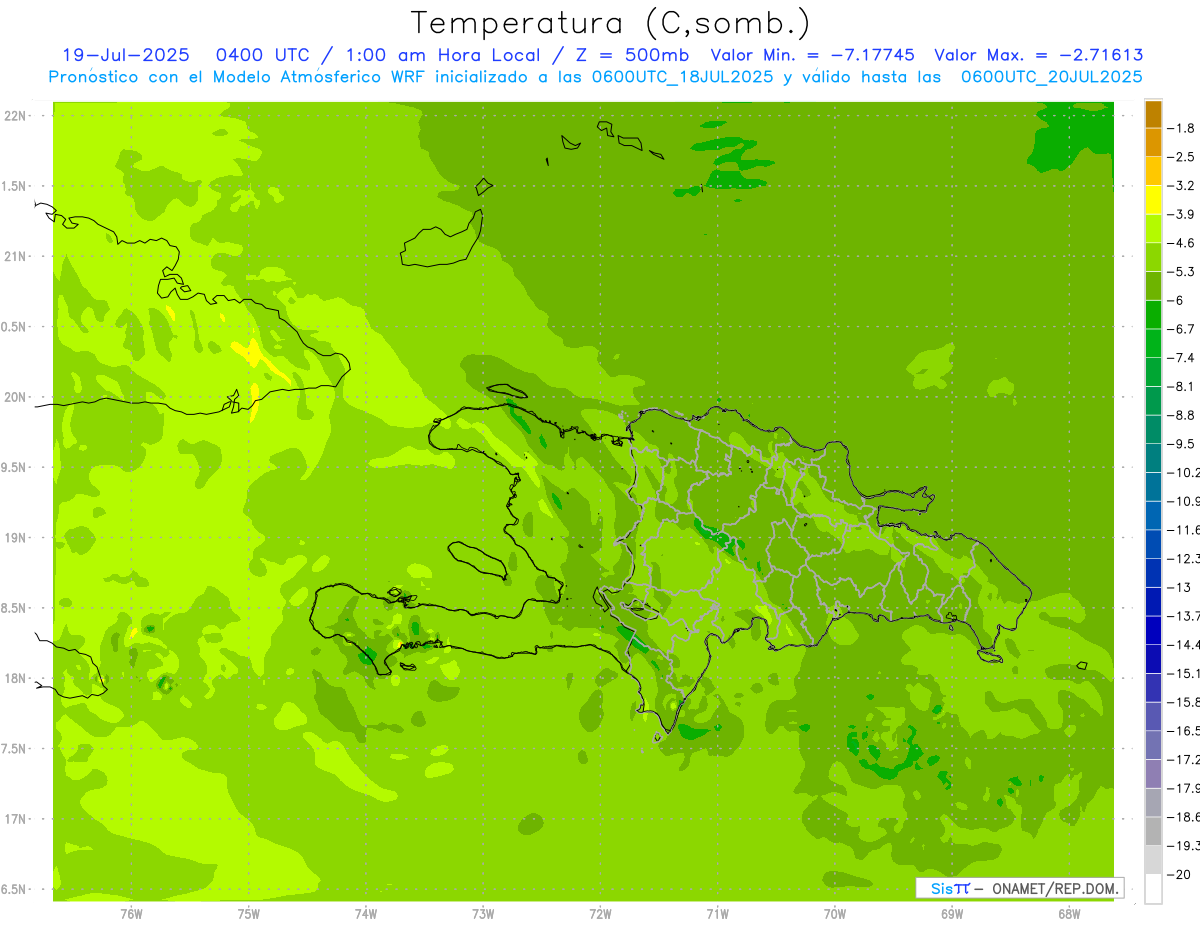Pick the gray swatch between -18.6 and -19.3
The height and width of the screenshot is (927, 1200).
(1153, 831)
